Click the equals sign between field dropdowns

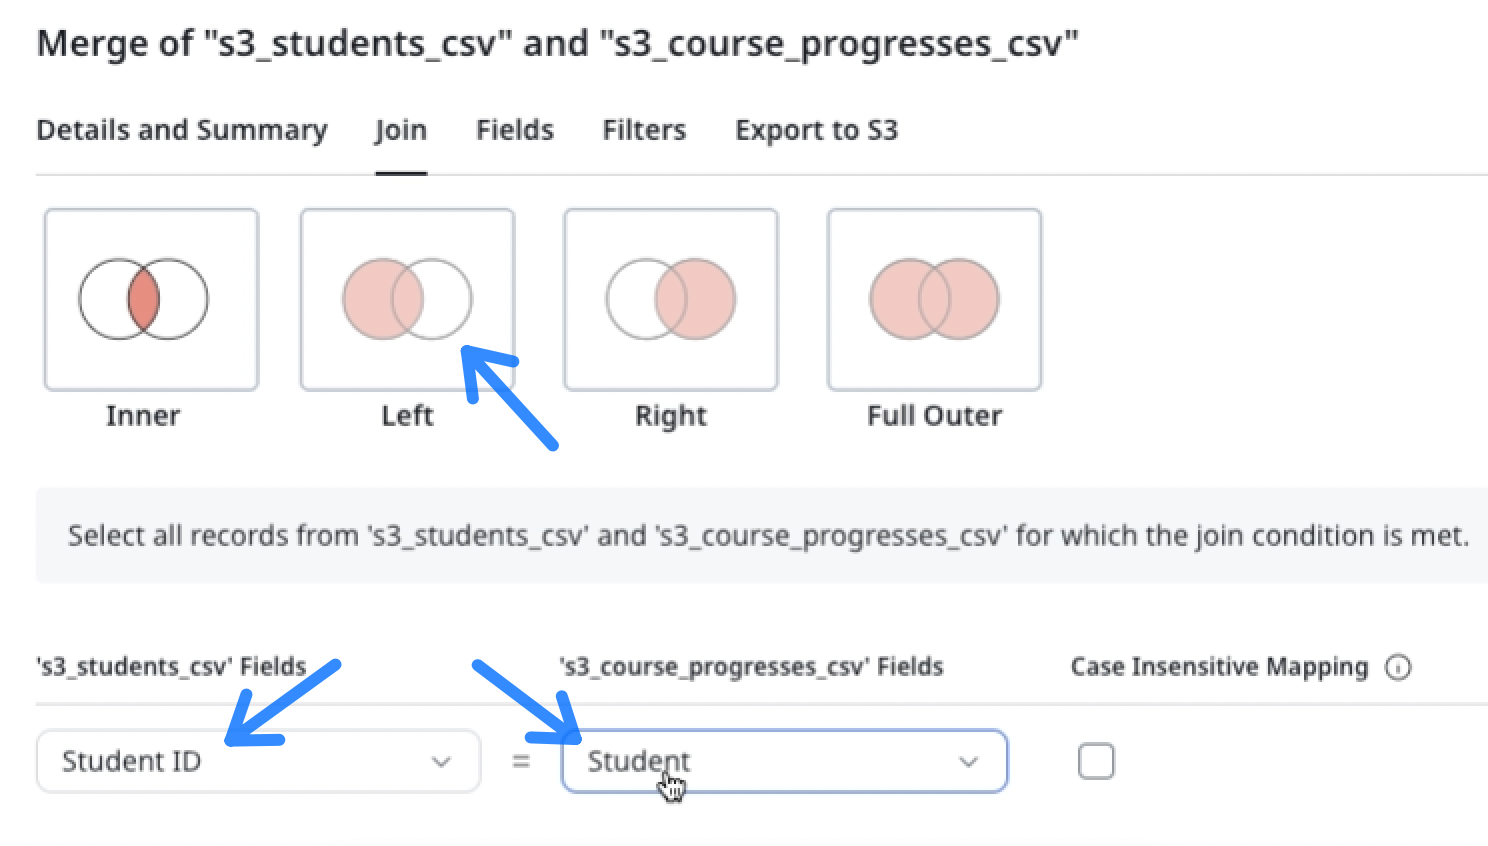click(x=520, y=762)
